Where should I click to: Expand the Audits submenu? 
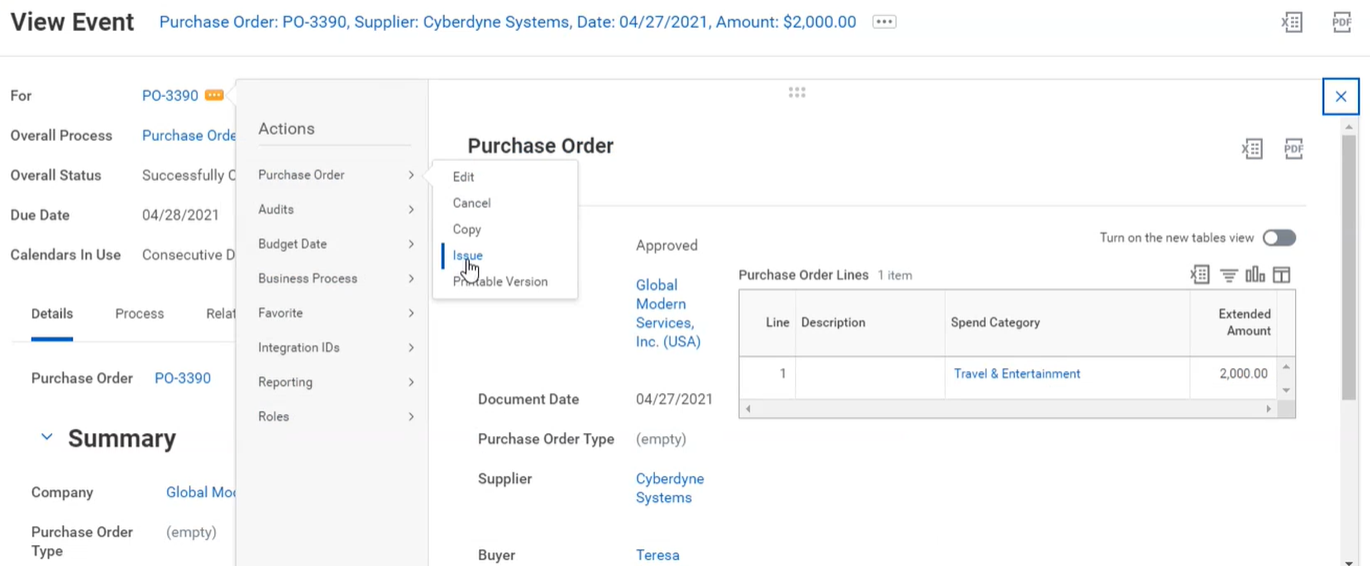(x=335, y=209)
